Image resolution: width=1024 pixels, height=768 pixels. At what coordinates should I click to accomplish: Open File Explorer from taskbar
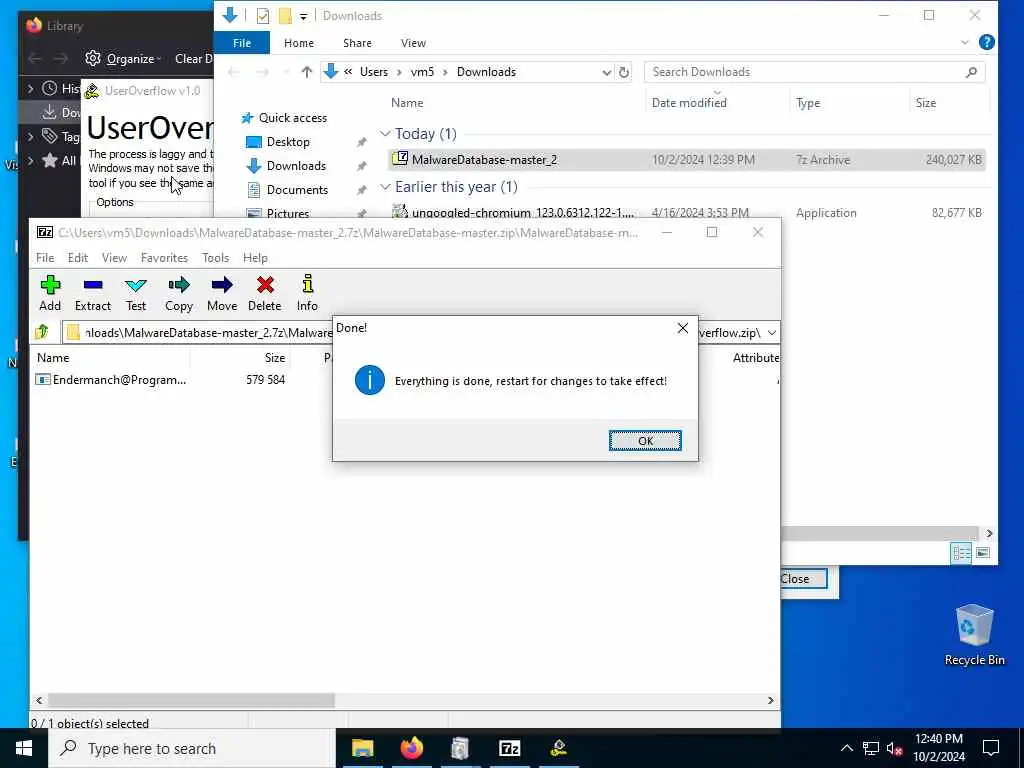click(x=362, y=748)
